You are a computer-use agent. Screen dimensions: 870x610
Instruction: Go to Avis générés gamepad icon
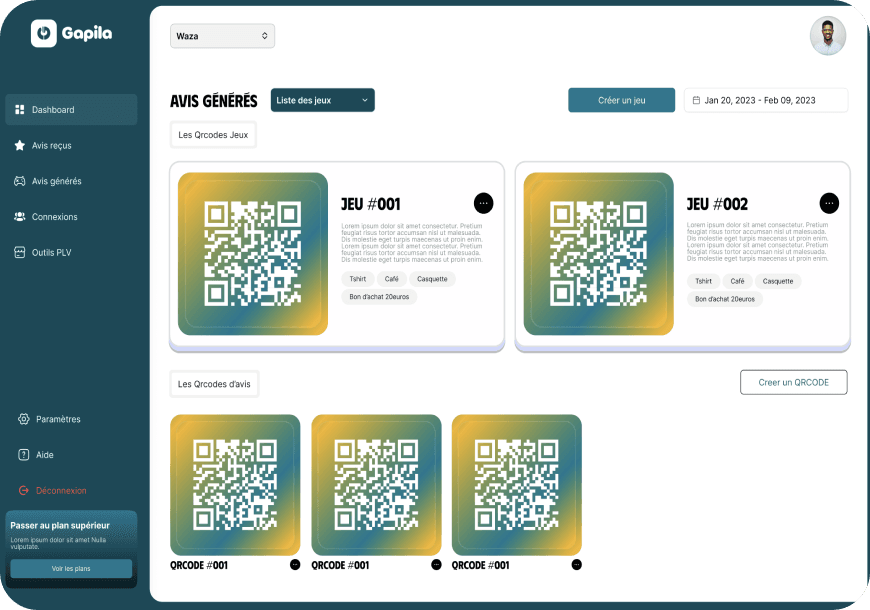point(19,181)
